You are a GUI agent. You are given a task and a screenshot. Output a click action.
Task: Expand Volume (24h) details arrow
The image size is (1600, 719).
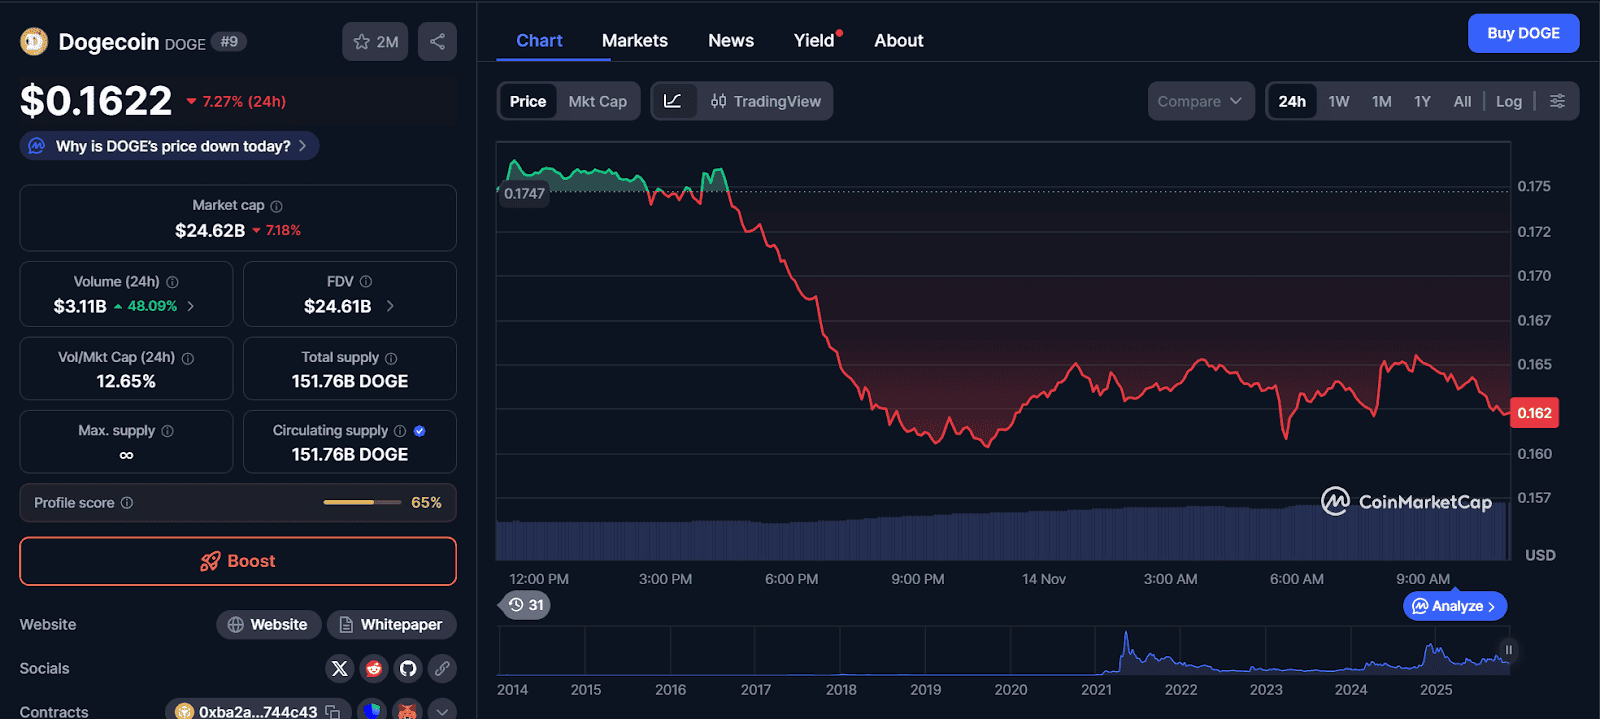click(x=191, y=306)
